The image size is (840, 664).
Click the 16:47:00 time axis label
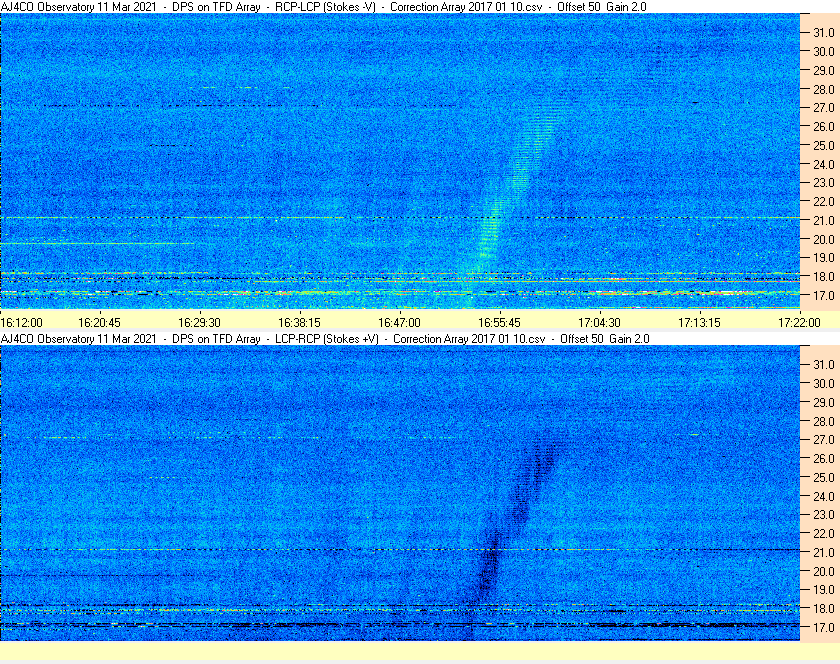399,323
